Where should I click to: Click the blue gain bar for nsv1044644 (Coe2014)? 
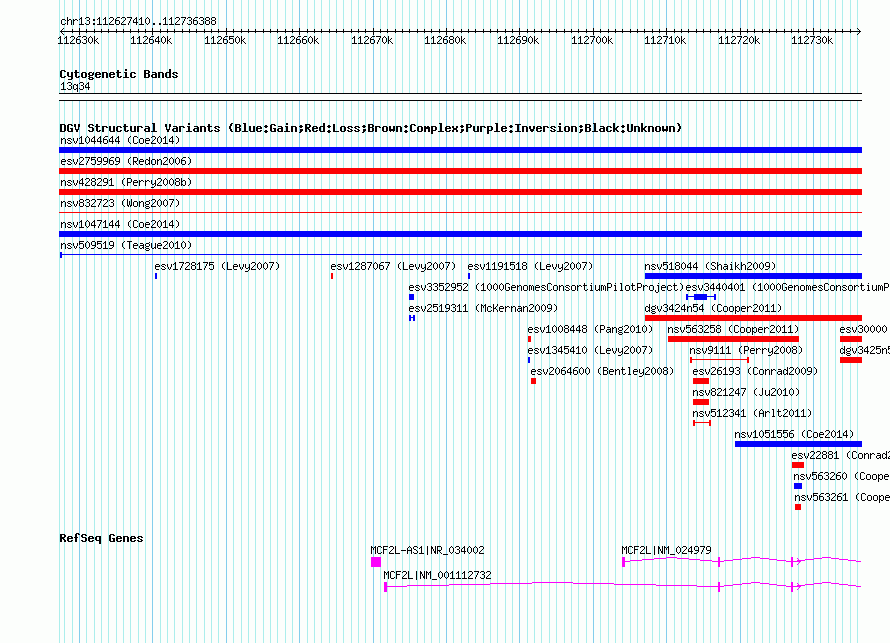coord(460,150)
